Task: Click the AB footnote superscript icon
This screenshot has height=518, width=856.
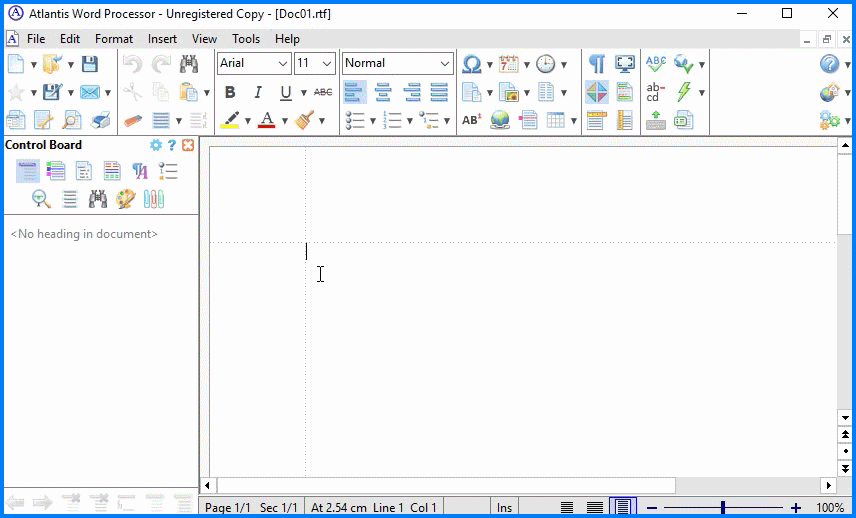Action: point(471,120)
